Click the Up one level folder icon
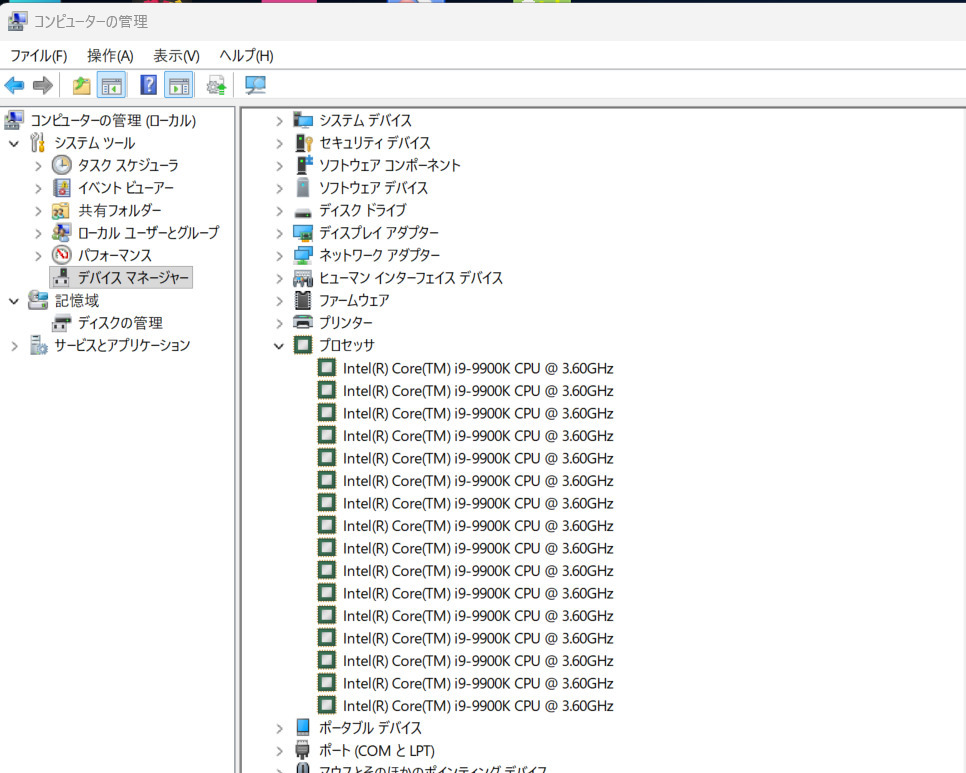This screenshot has height=773, width=966. (x=81, y=86)
